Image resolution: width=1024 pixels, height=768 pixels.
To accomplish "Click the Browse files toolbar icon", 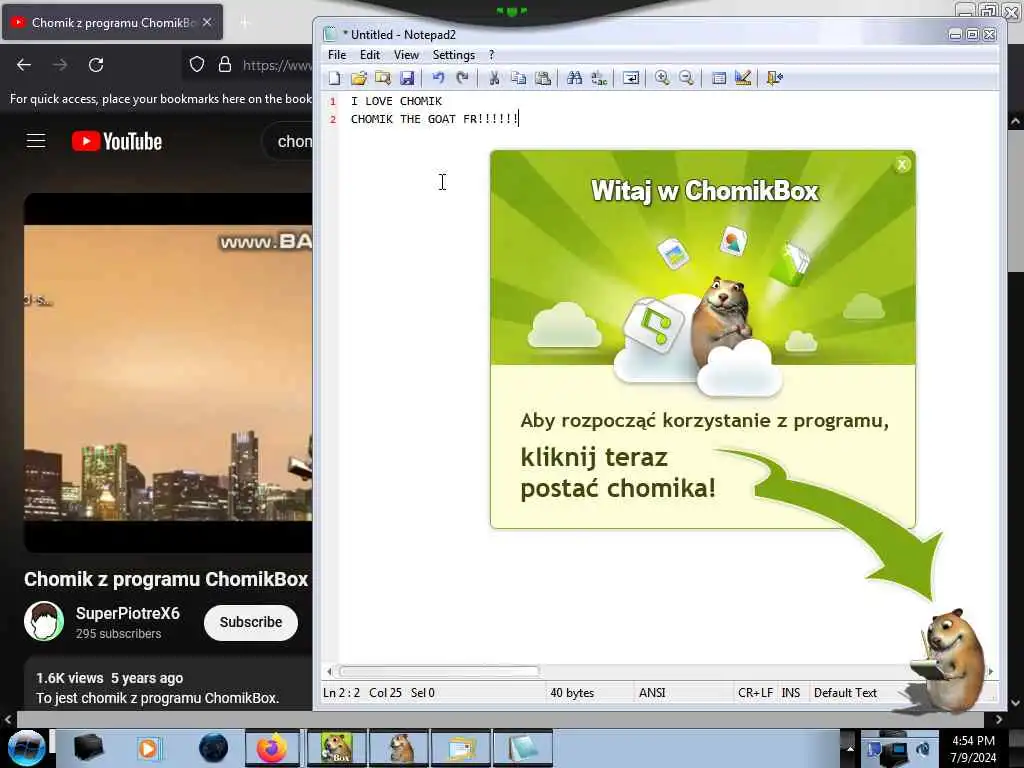I will (383, 78).
